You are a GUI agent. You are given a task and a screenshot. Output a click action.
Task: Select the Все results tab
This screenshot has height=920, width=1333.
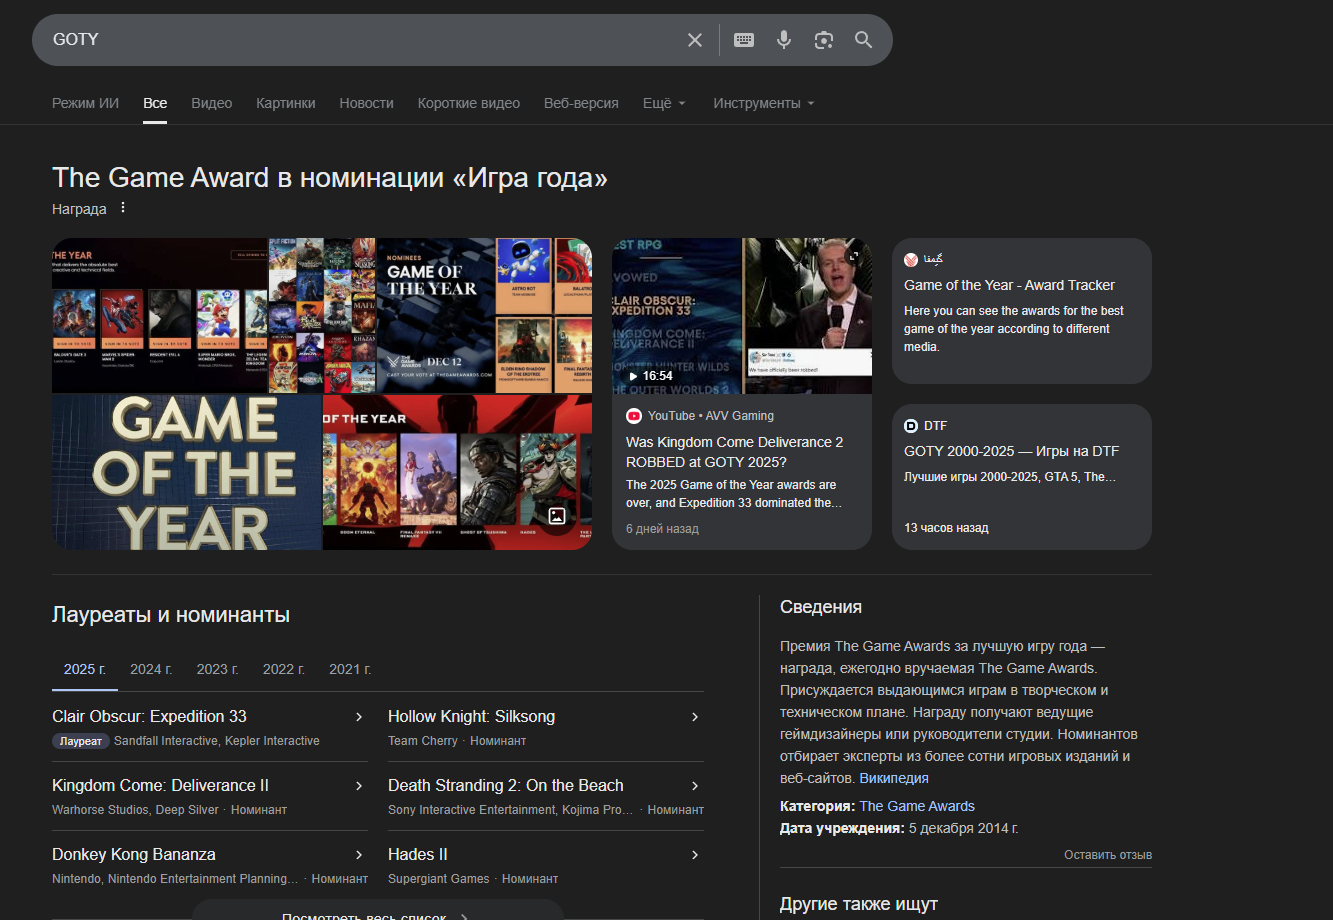point(155,103)
